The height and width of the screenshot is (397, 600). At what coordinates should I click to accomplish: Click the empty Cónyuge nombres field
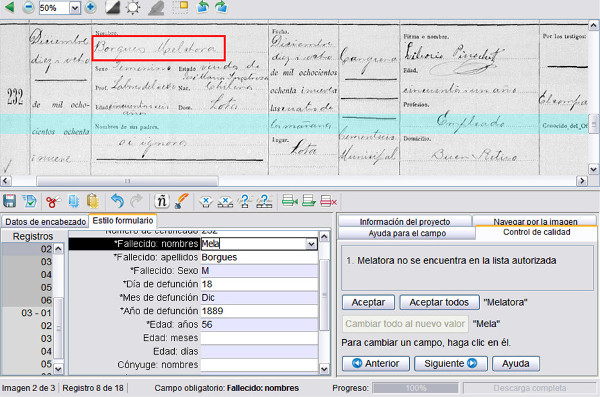pyautogui.click(x=259, y=365)
